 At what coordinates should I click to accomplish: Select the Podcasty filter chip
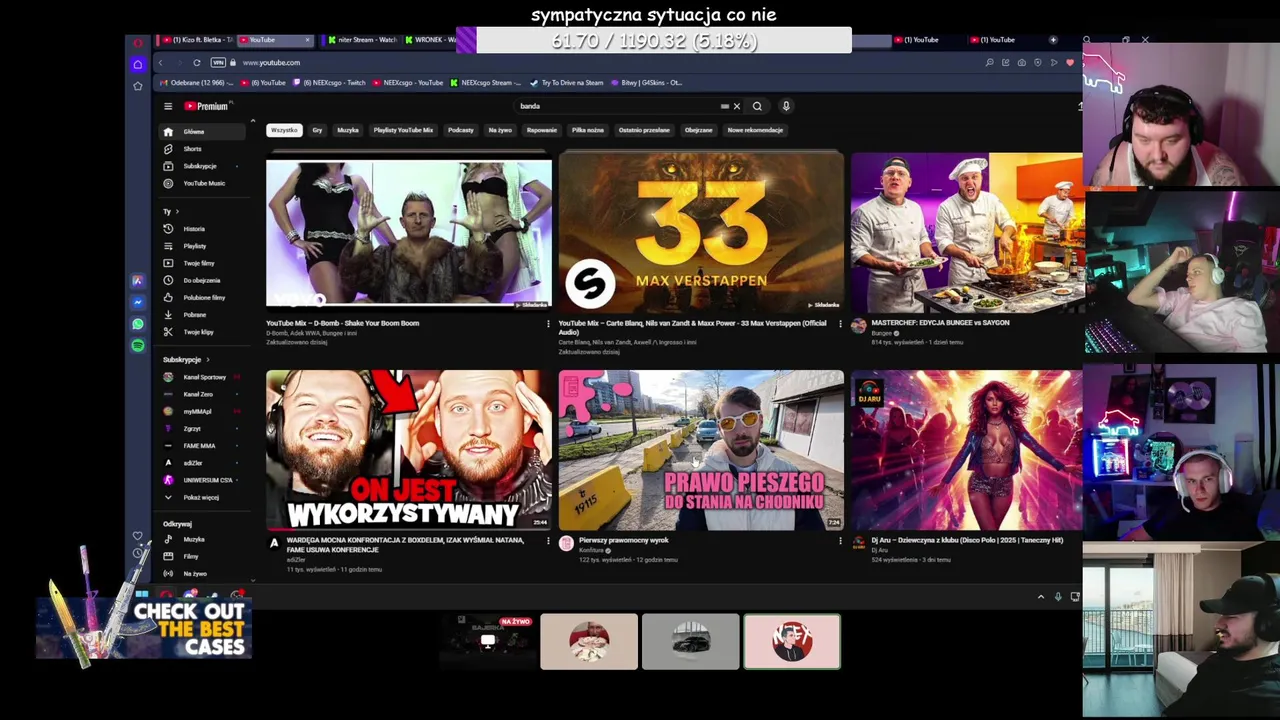point(461,130)
